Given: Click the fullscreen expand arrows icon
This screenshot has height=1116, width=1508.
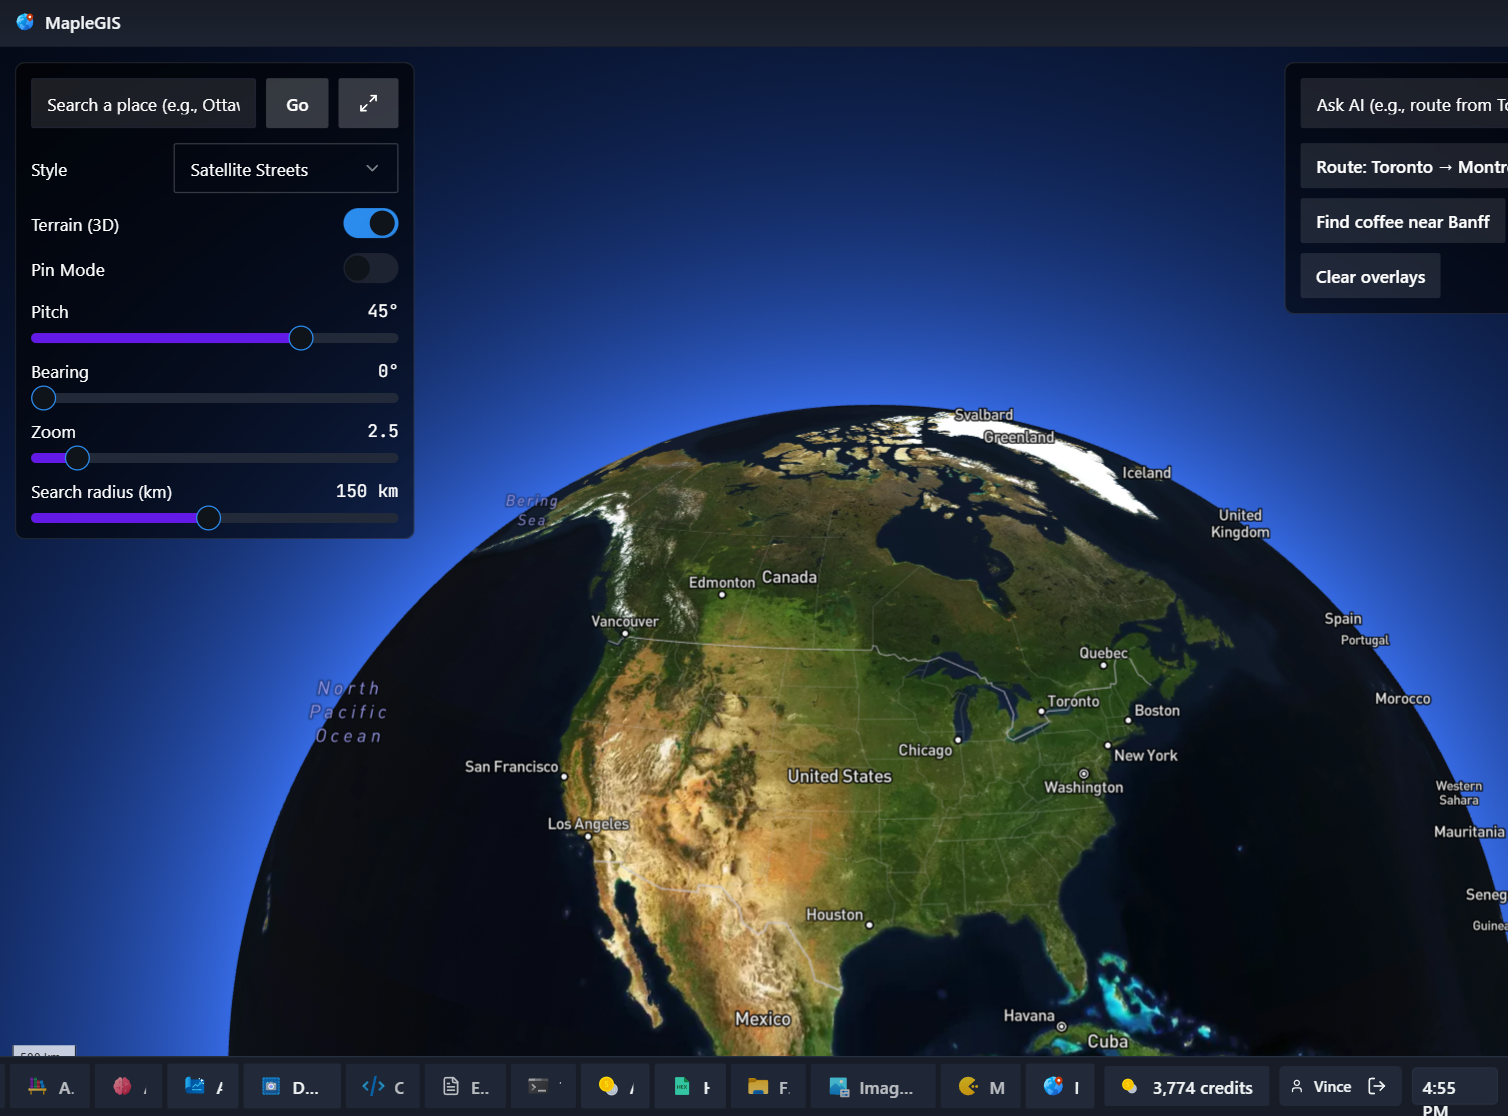Looking at the screenshot, I should tap(368, 103).
